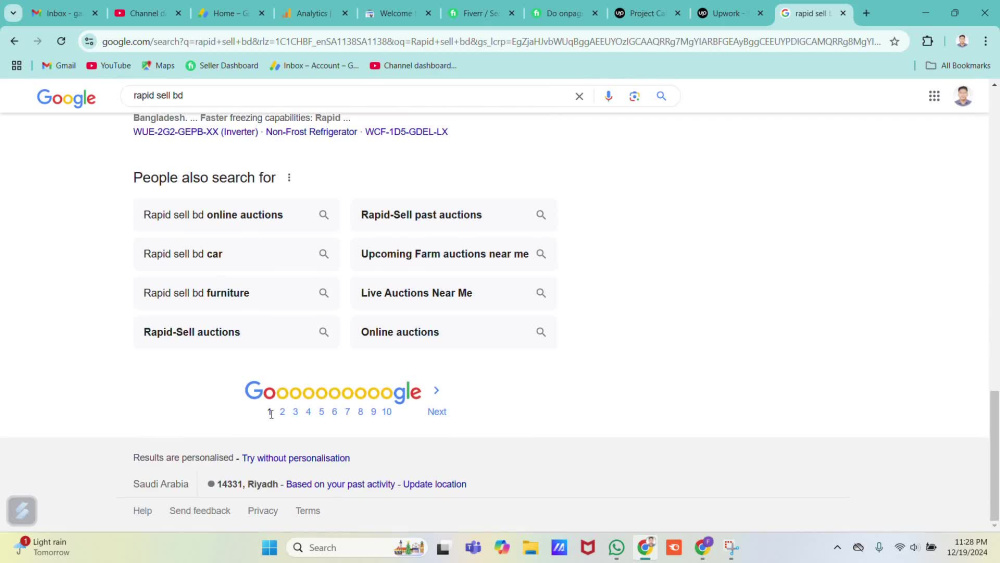1000x563 pixels.
Task: View site information icon in address bar
Action: point(89,41)
